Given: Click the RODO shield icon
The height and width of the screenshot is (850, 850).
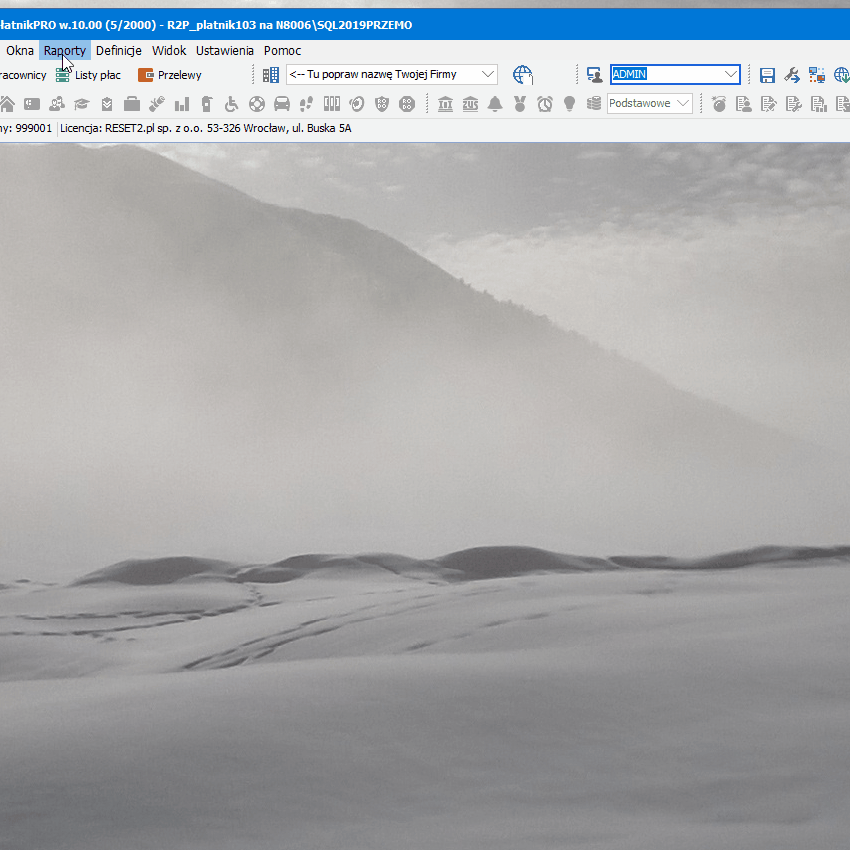Looking at the screenshot, I should tap(382, 104).
